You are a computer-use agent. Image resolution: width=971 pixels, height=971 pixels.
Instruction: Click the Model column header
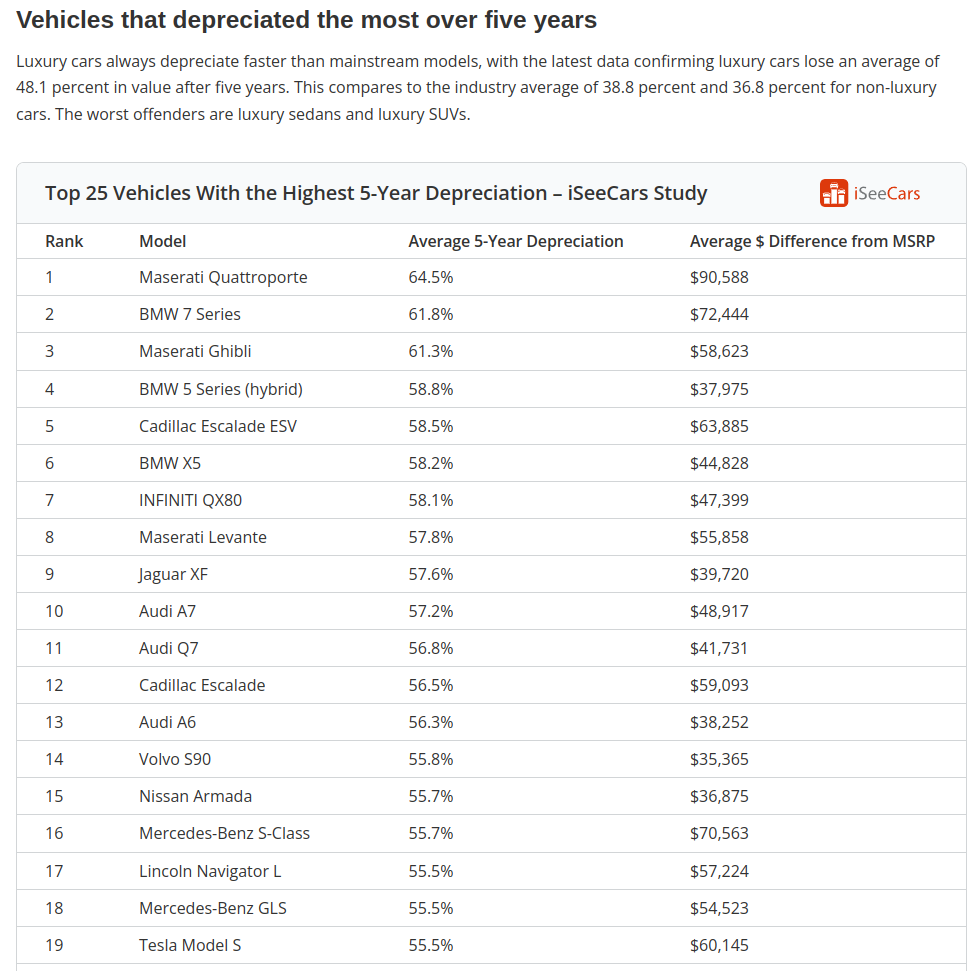[x=162, y=241]
